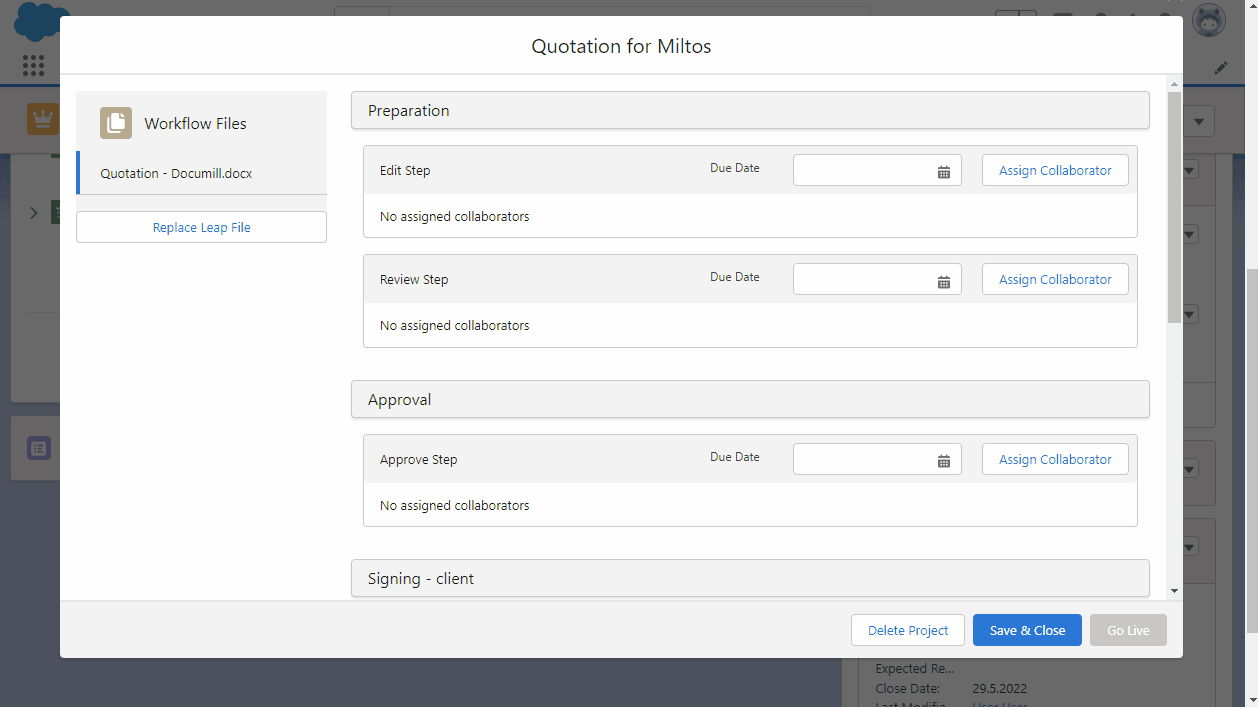Expand the Signing - client section

click(x=750, y=578)
